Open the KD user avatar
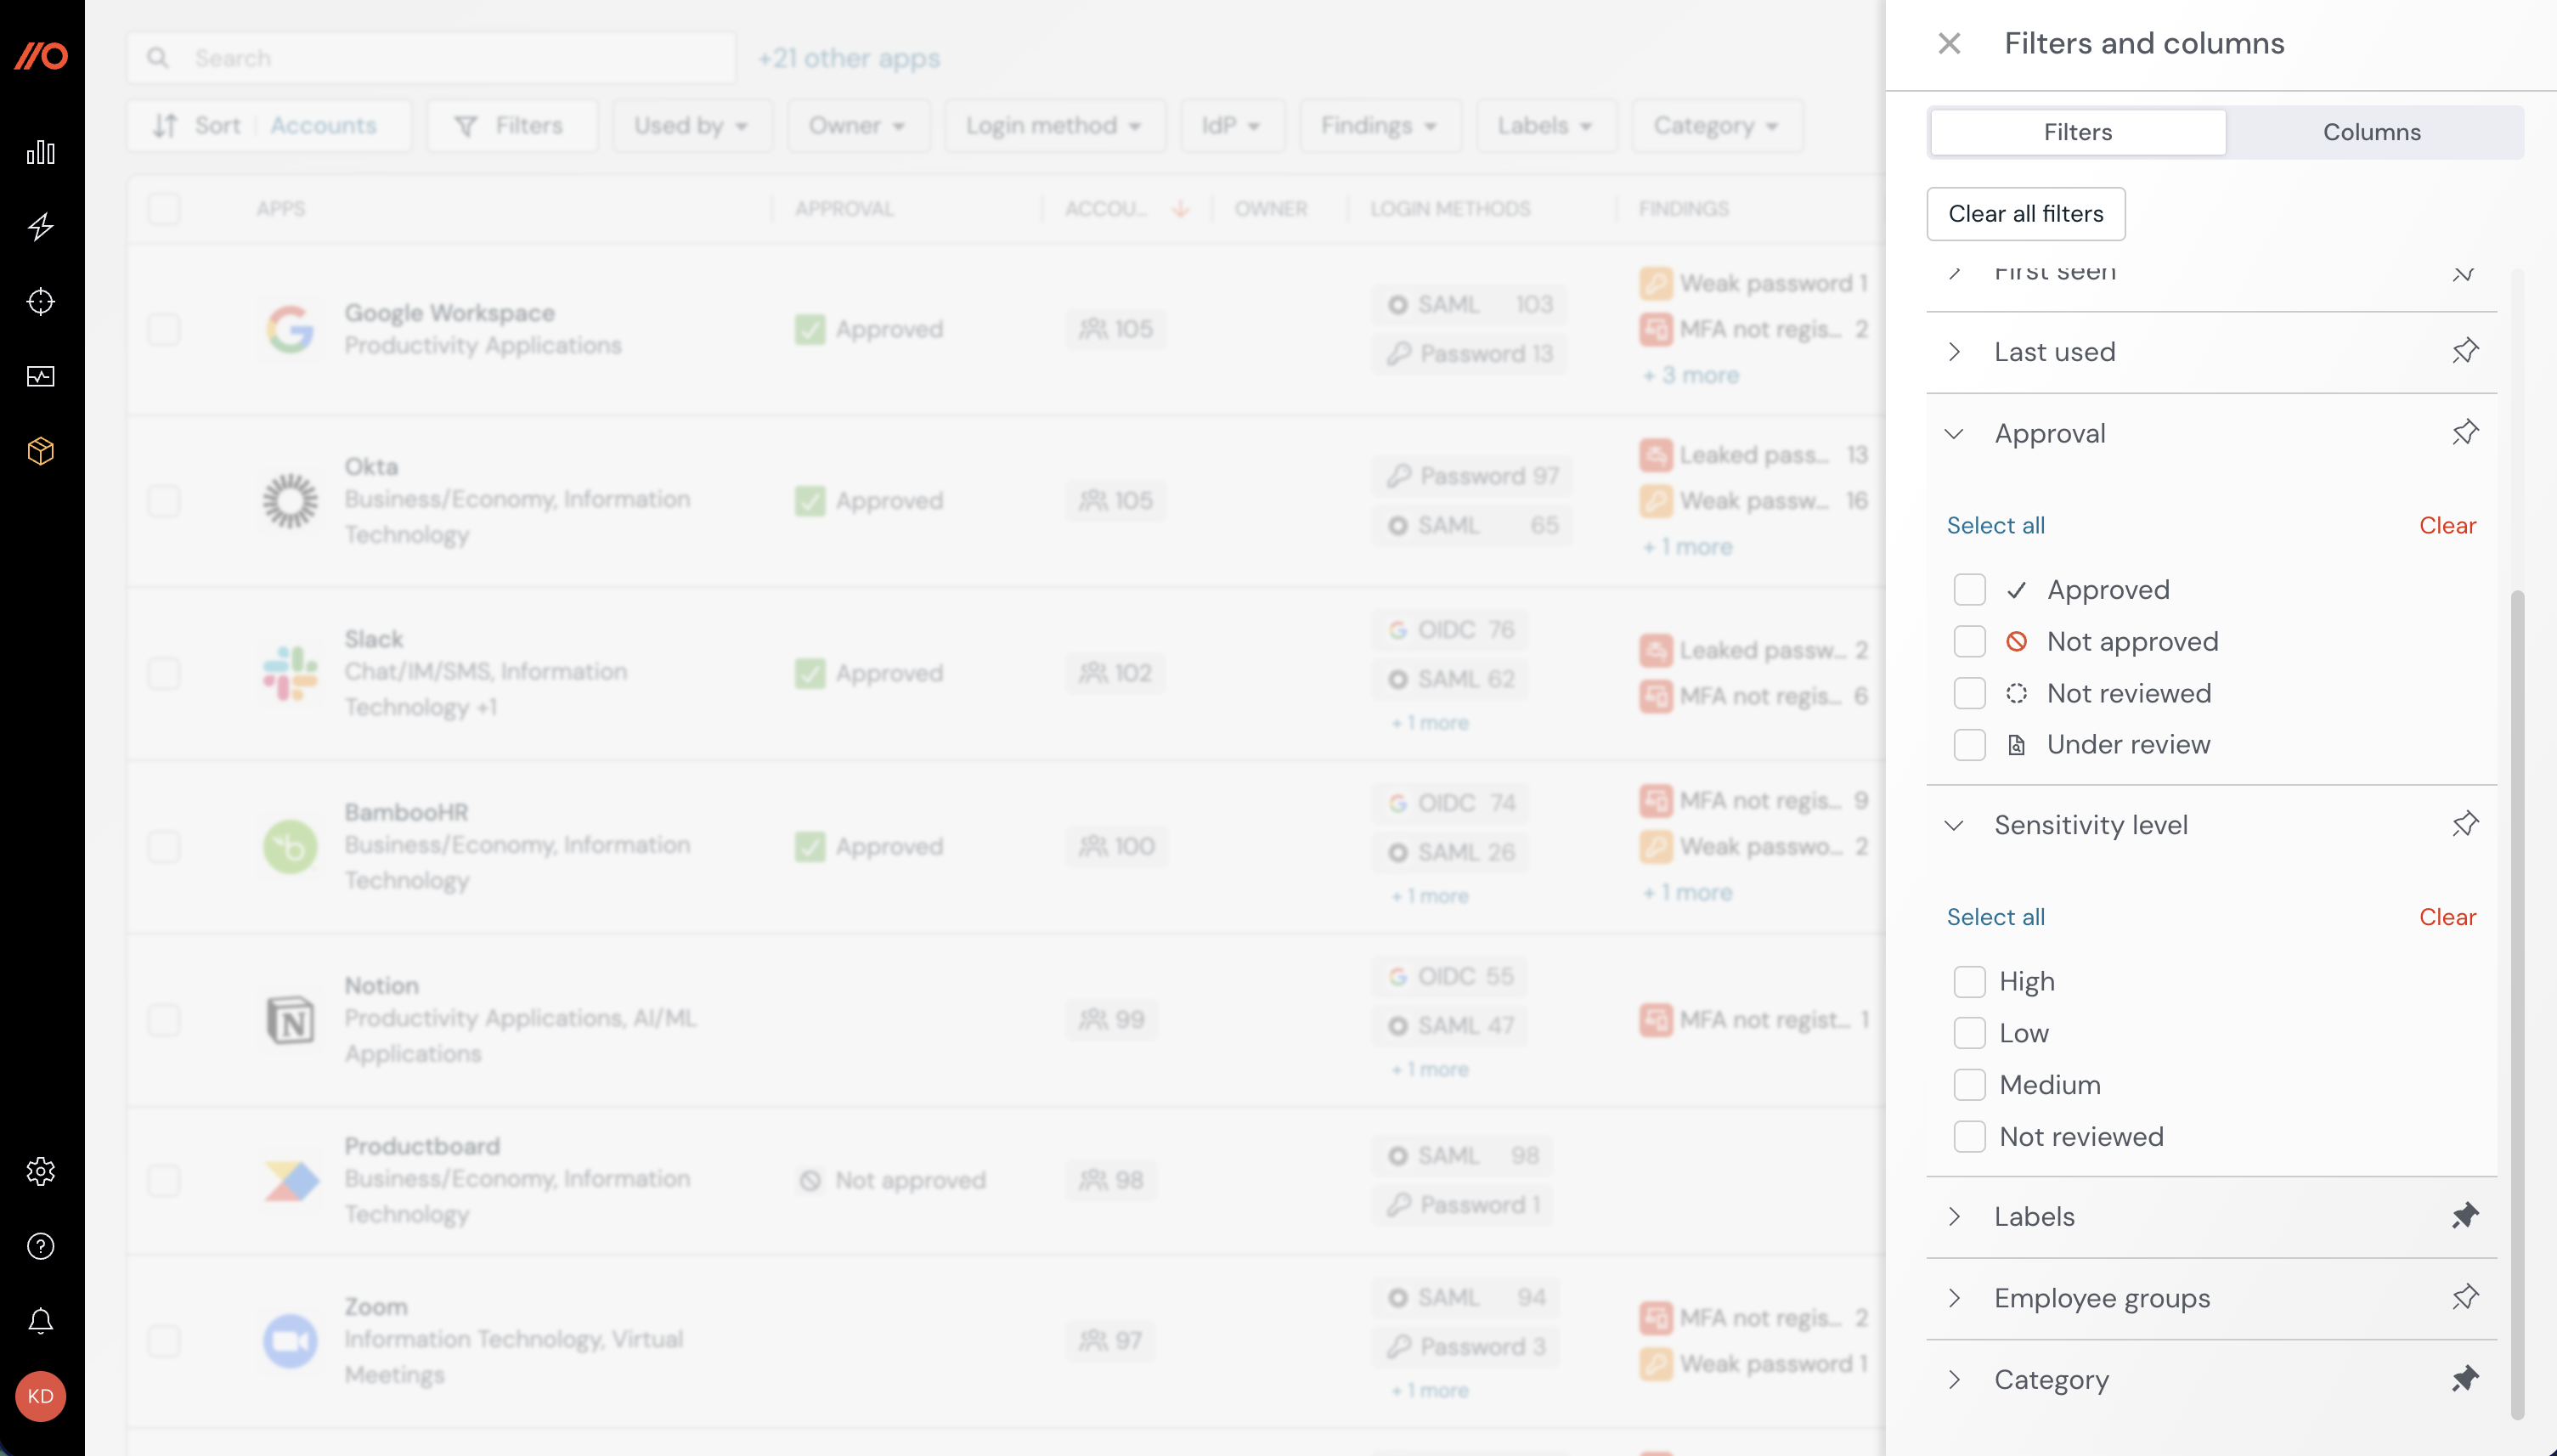The height and width of the screenshot is (1456, 2557). pos(41,1396)
